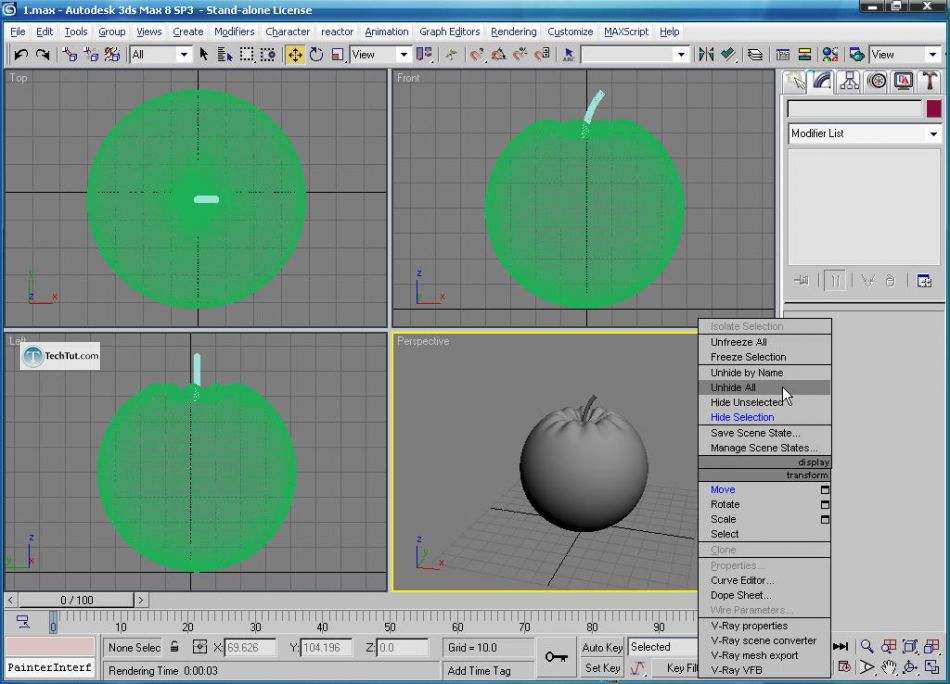Image resolution: width=950 pixels, height=684 pixels.
Task: Click the Zoom magnifier viewport control
Action: [x=867, y=646]
